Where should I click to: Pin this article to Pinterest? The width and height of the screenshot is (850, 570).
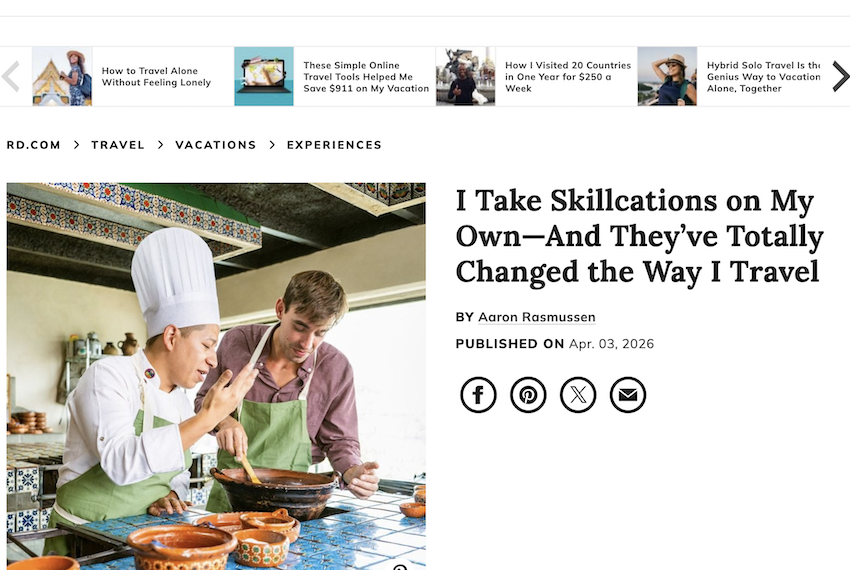click(528, 395)
